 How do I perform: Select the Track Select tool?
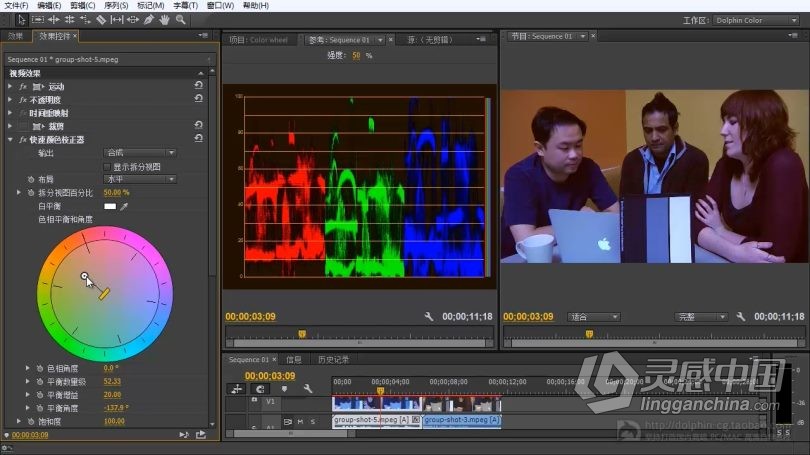(x=38, y=20)
